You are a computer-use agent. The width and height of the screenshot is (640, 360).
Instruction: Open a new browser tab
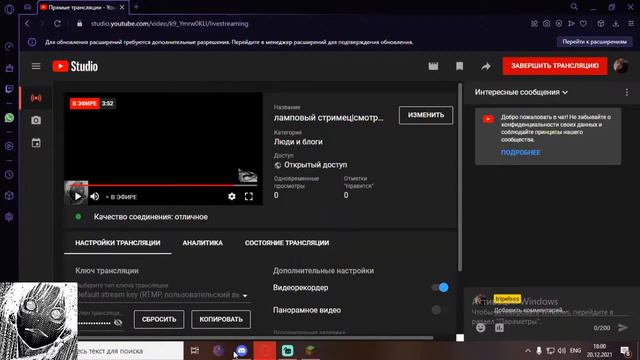[136, 7]
